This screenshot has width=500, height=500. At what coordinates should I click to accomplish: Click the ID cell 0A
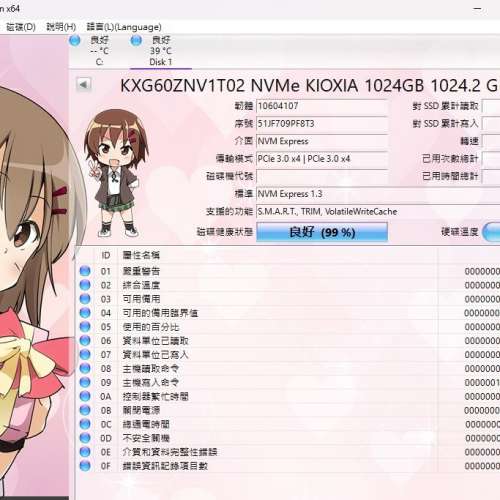106,396
